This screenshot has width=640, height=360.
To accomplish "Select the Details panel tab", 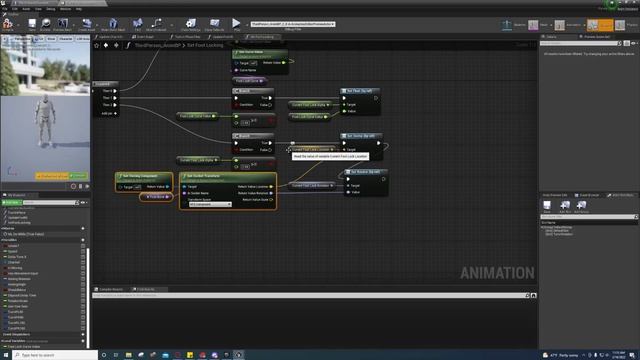I will (x=551, y=37).
